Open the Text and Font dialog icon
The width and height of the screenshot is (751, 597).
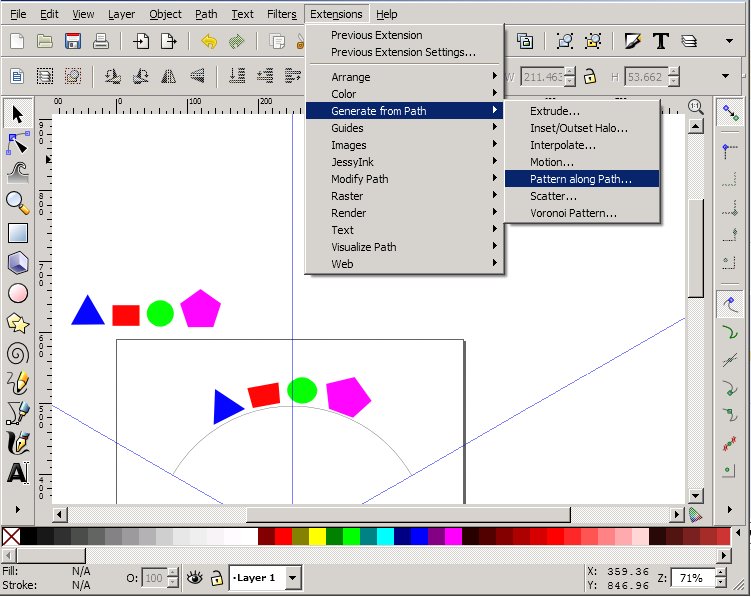[x=660, y=41]
